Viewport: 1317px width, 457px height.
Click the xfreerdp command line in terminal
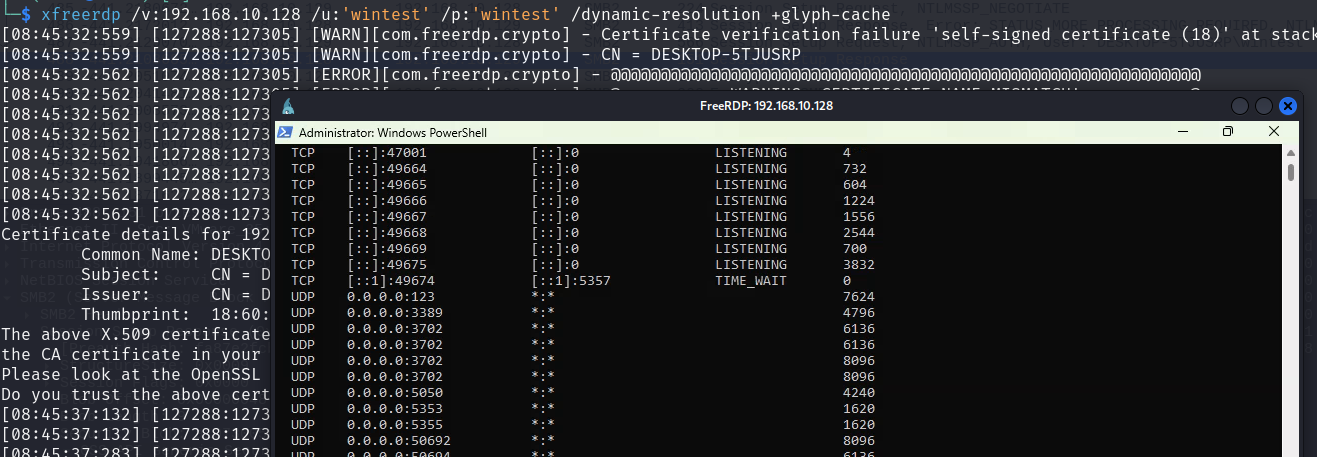450,14
